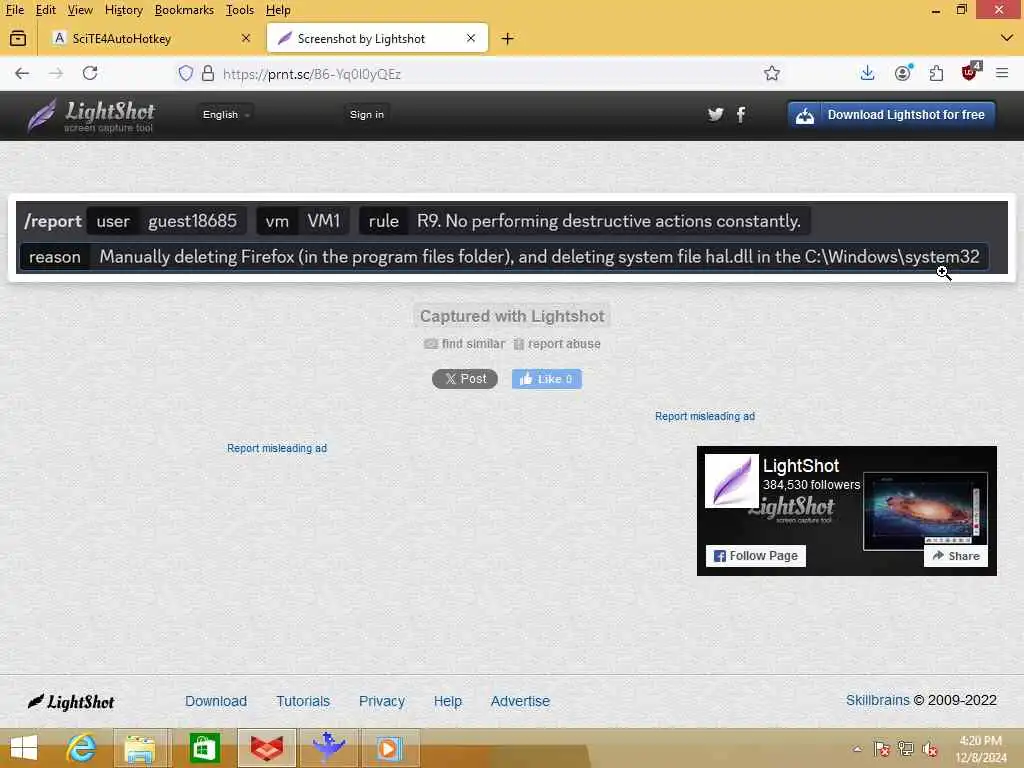Open the Tools menu
Screen dimensions: 1024x768
240,10
